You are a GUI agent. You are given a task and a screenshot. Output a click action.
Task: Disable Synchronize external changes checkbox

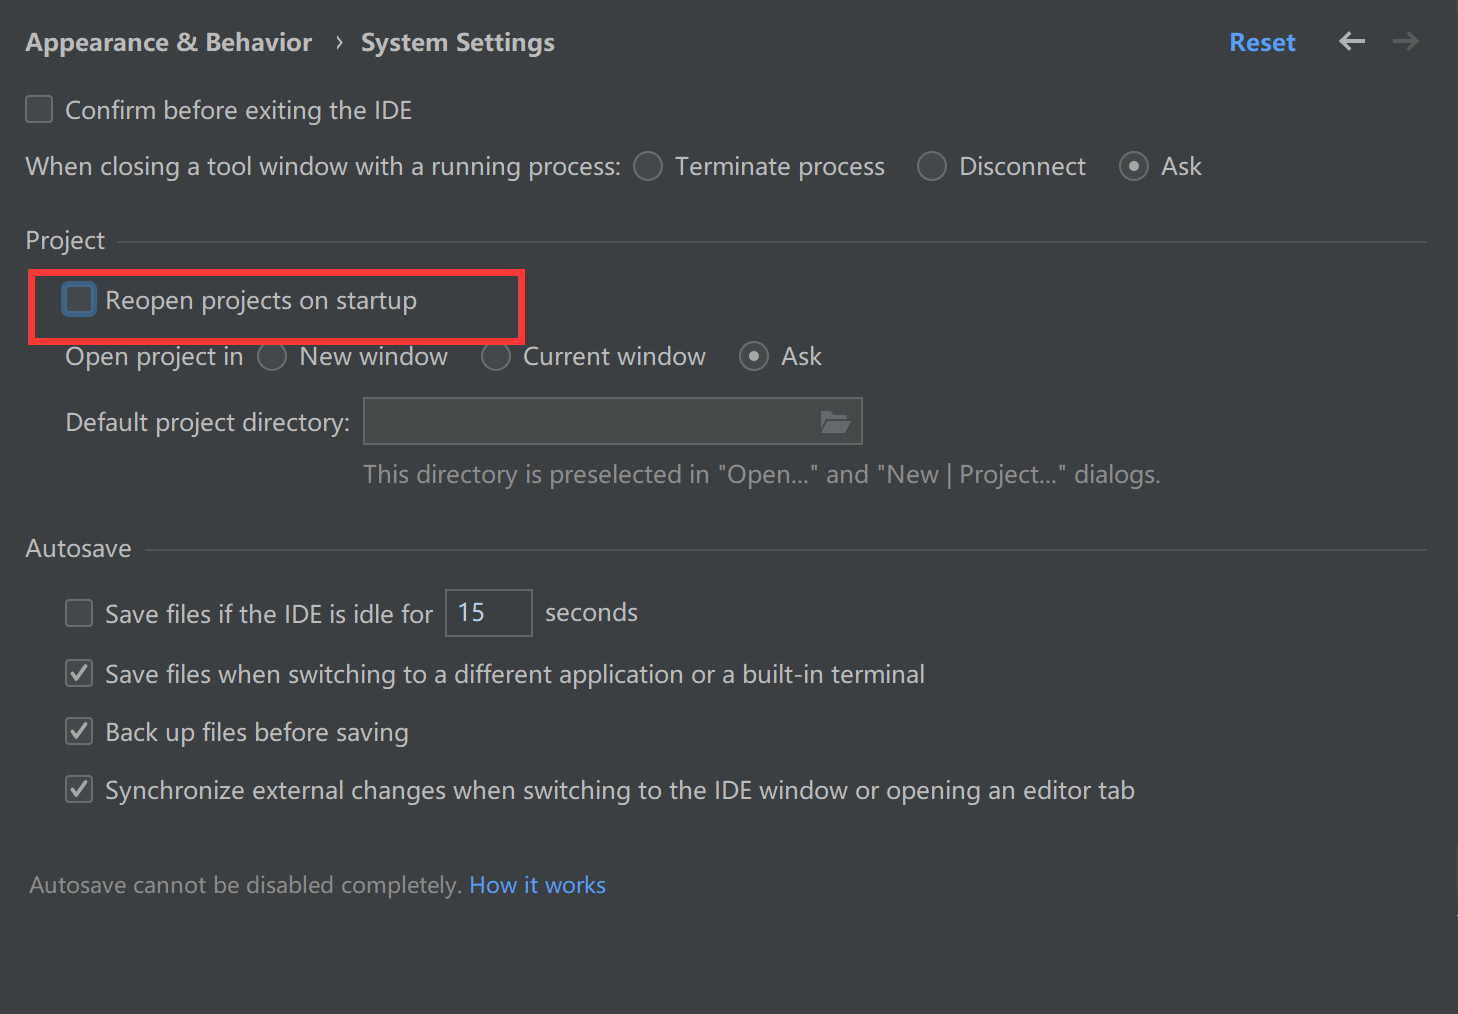coord(79,789)
